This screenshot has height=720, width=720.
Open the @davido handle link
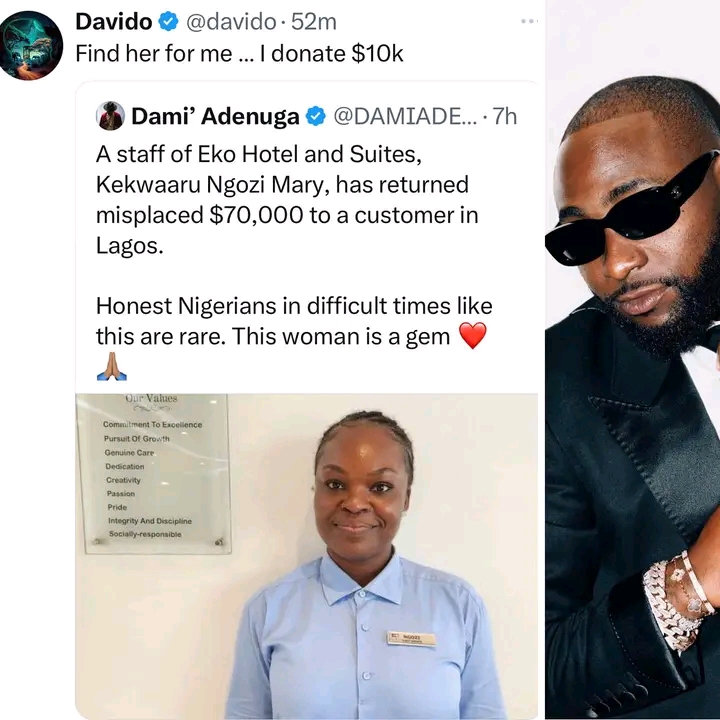tap(231, 22)
